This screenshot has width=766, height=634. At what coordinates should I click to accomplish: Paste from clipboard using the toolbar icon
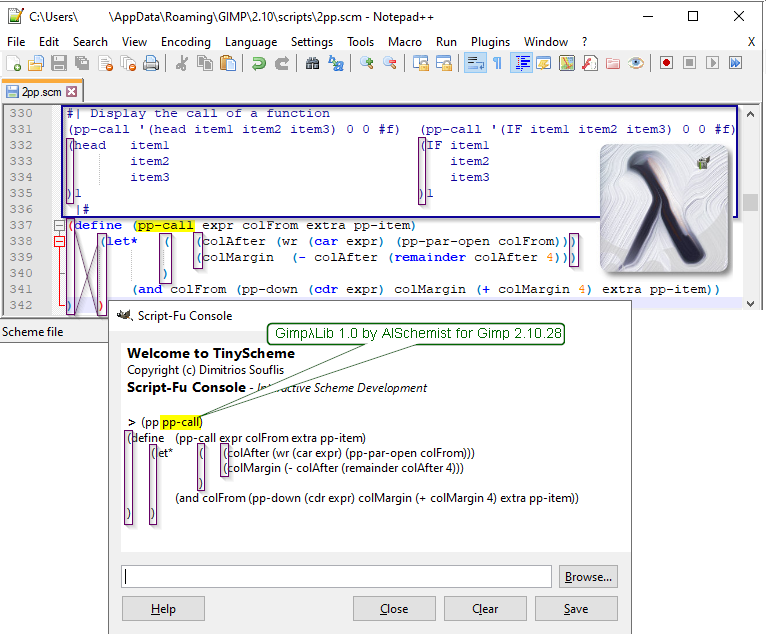[228, 63]
